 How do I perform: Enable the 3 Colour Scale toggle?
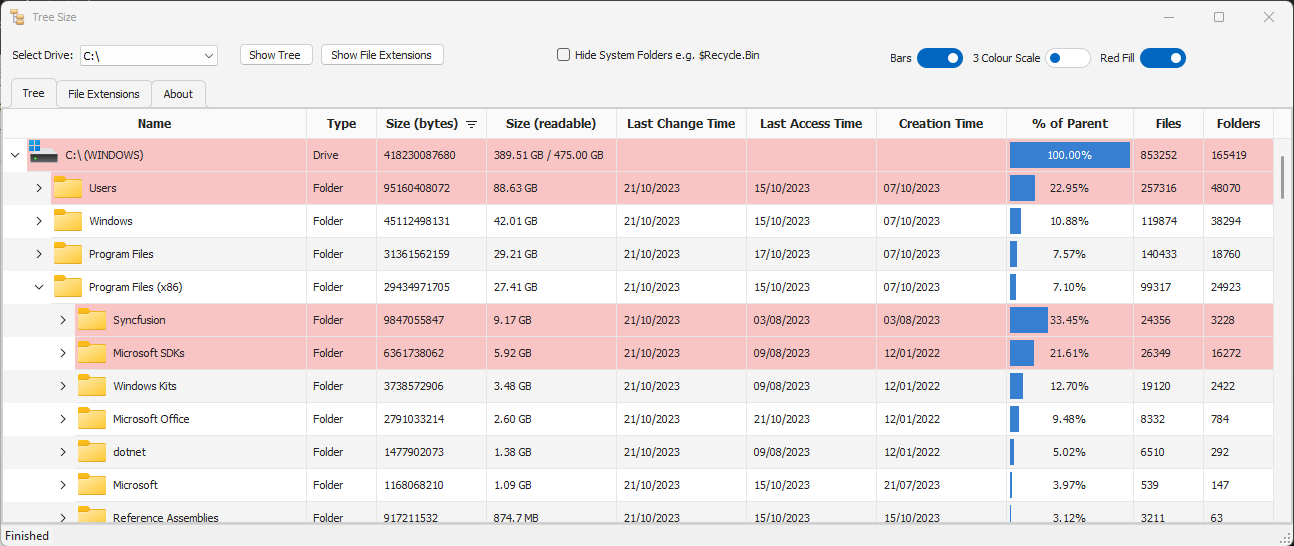point(1067,58)
